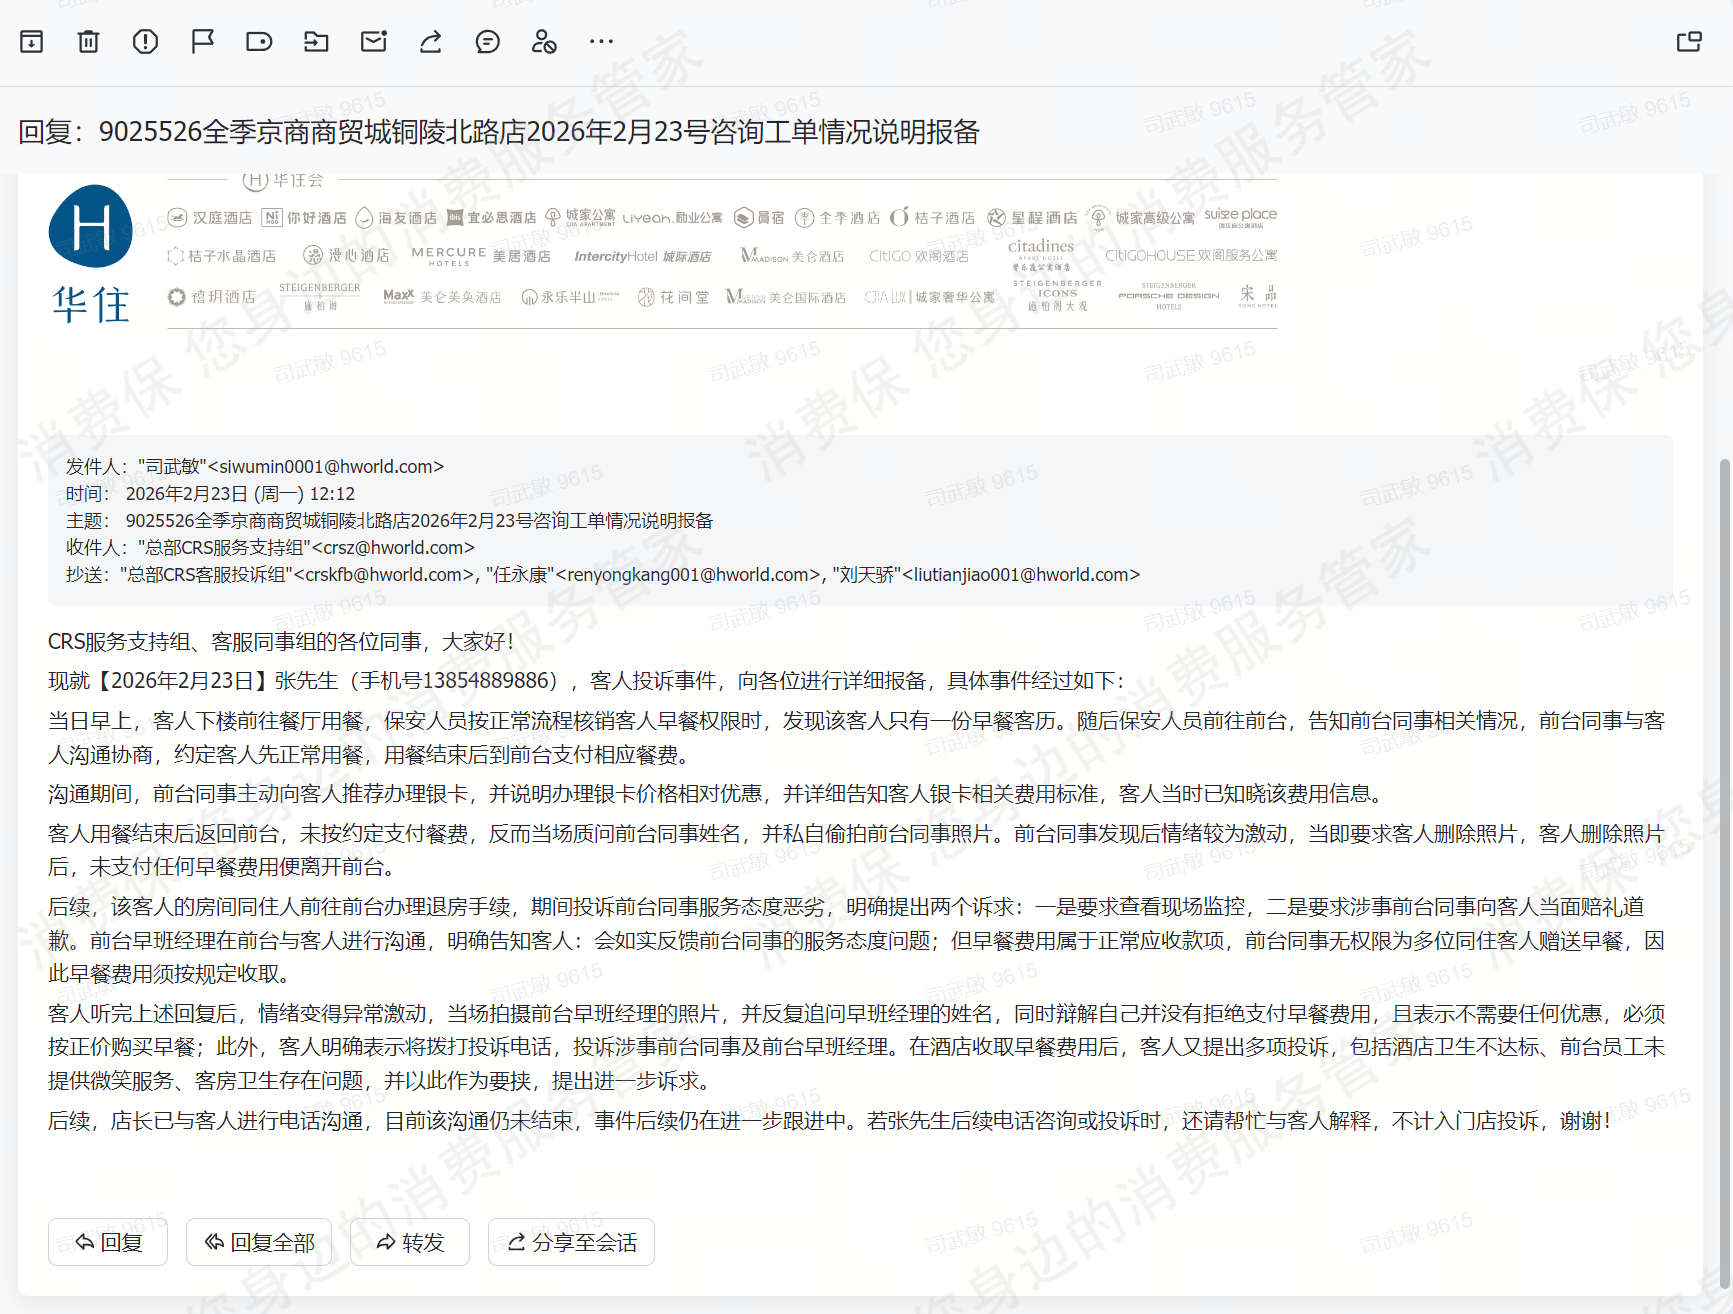Flag this email with the flag icon
This screenshot has height=1314, width=1733.
pyautogui.click(x=203, y=42)
